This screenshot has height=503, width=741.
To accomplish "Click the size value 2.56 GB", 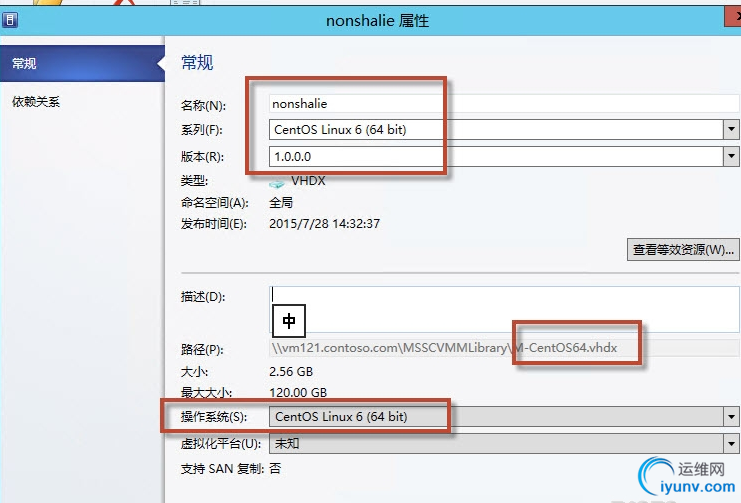I will tap(291, 372).
